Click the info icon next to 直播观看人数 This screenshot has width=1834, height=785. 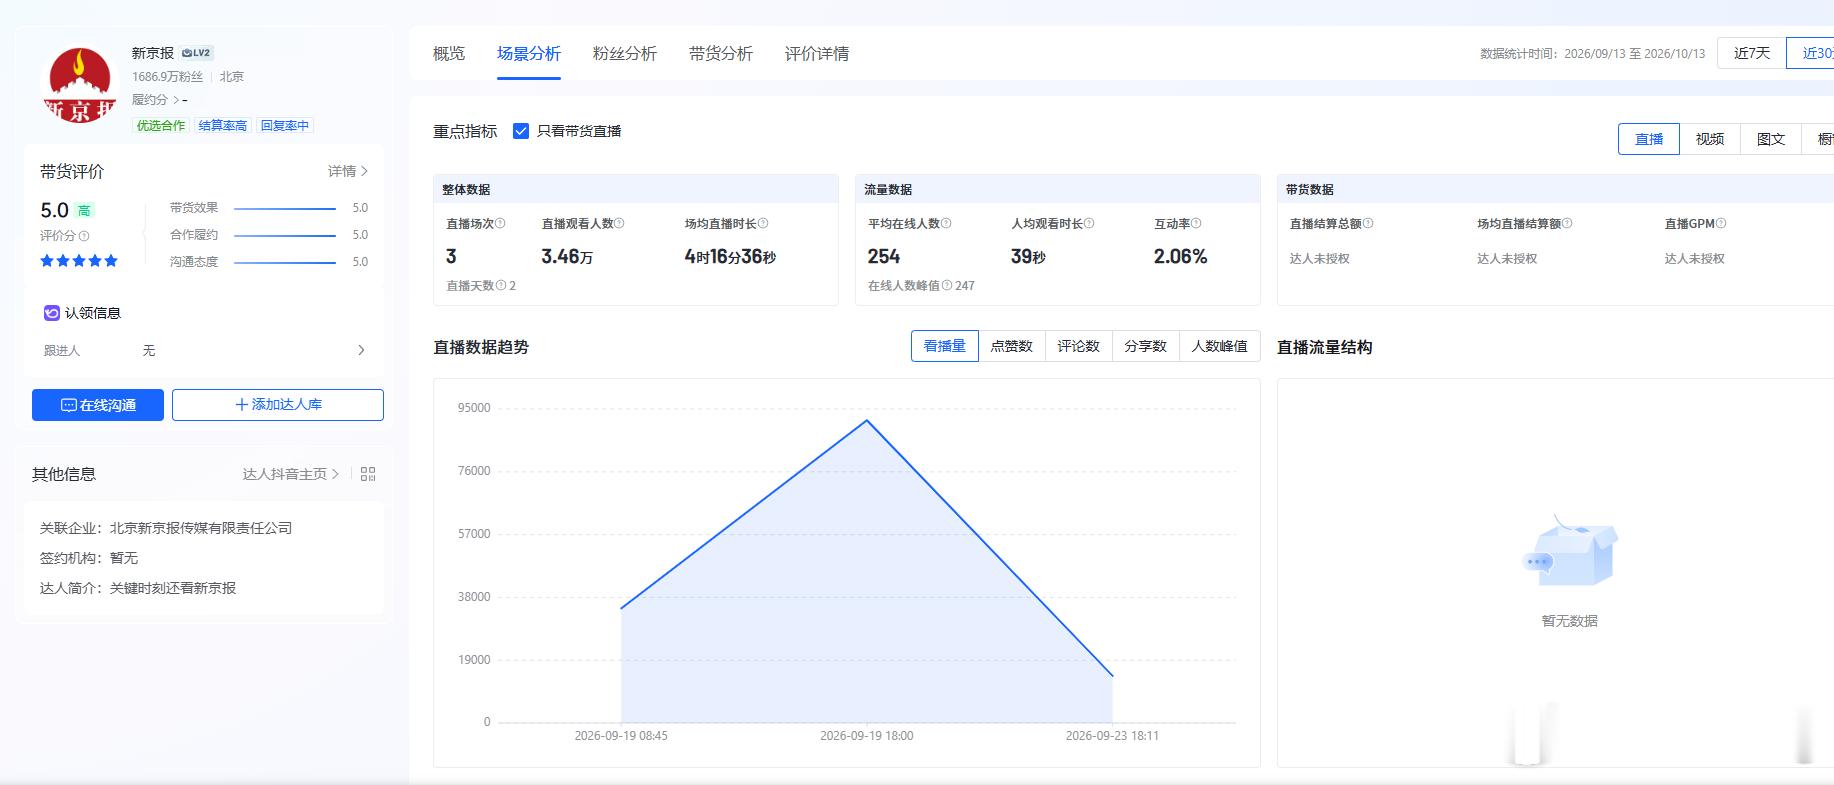tap(619, 224)
